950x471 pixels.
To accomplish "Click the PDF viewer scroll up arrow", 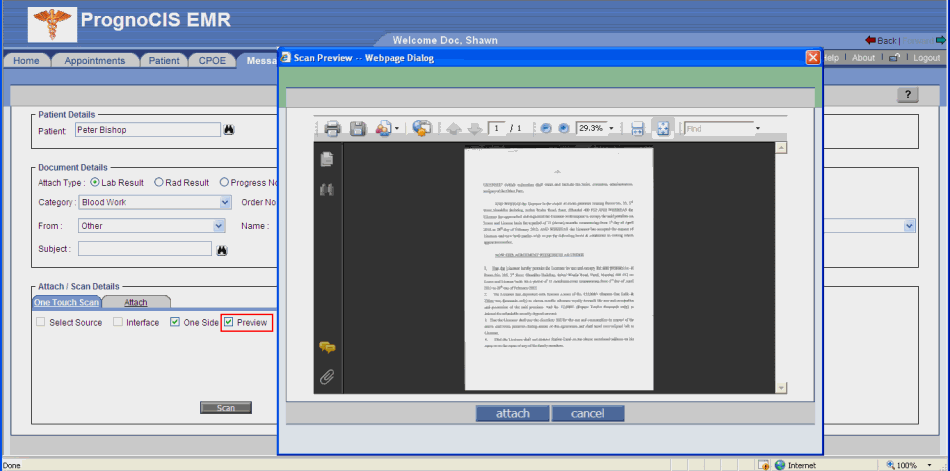I will pyautogui.click(x=781, y=148).
